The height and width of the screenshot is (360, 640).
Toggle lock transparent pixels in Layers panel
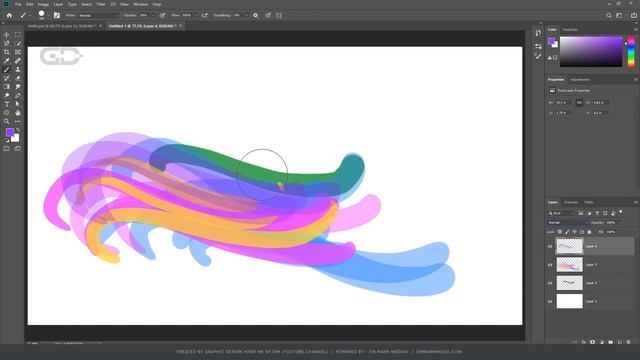click(x=560, y=231)
